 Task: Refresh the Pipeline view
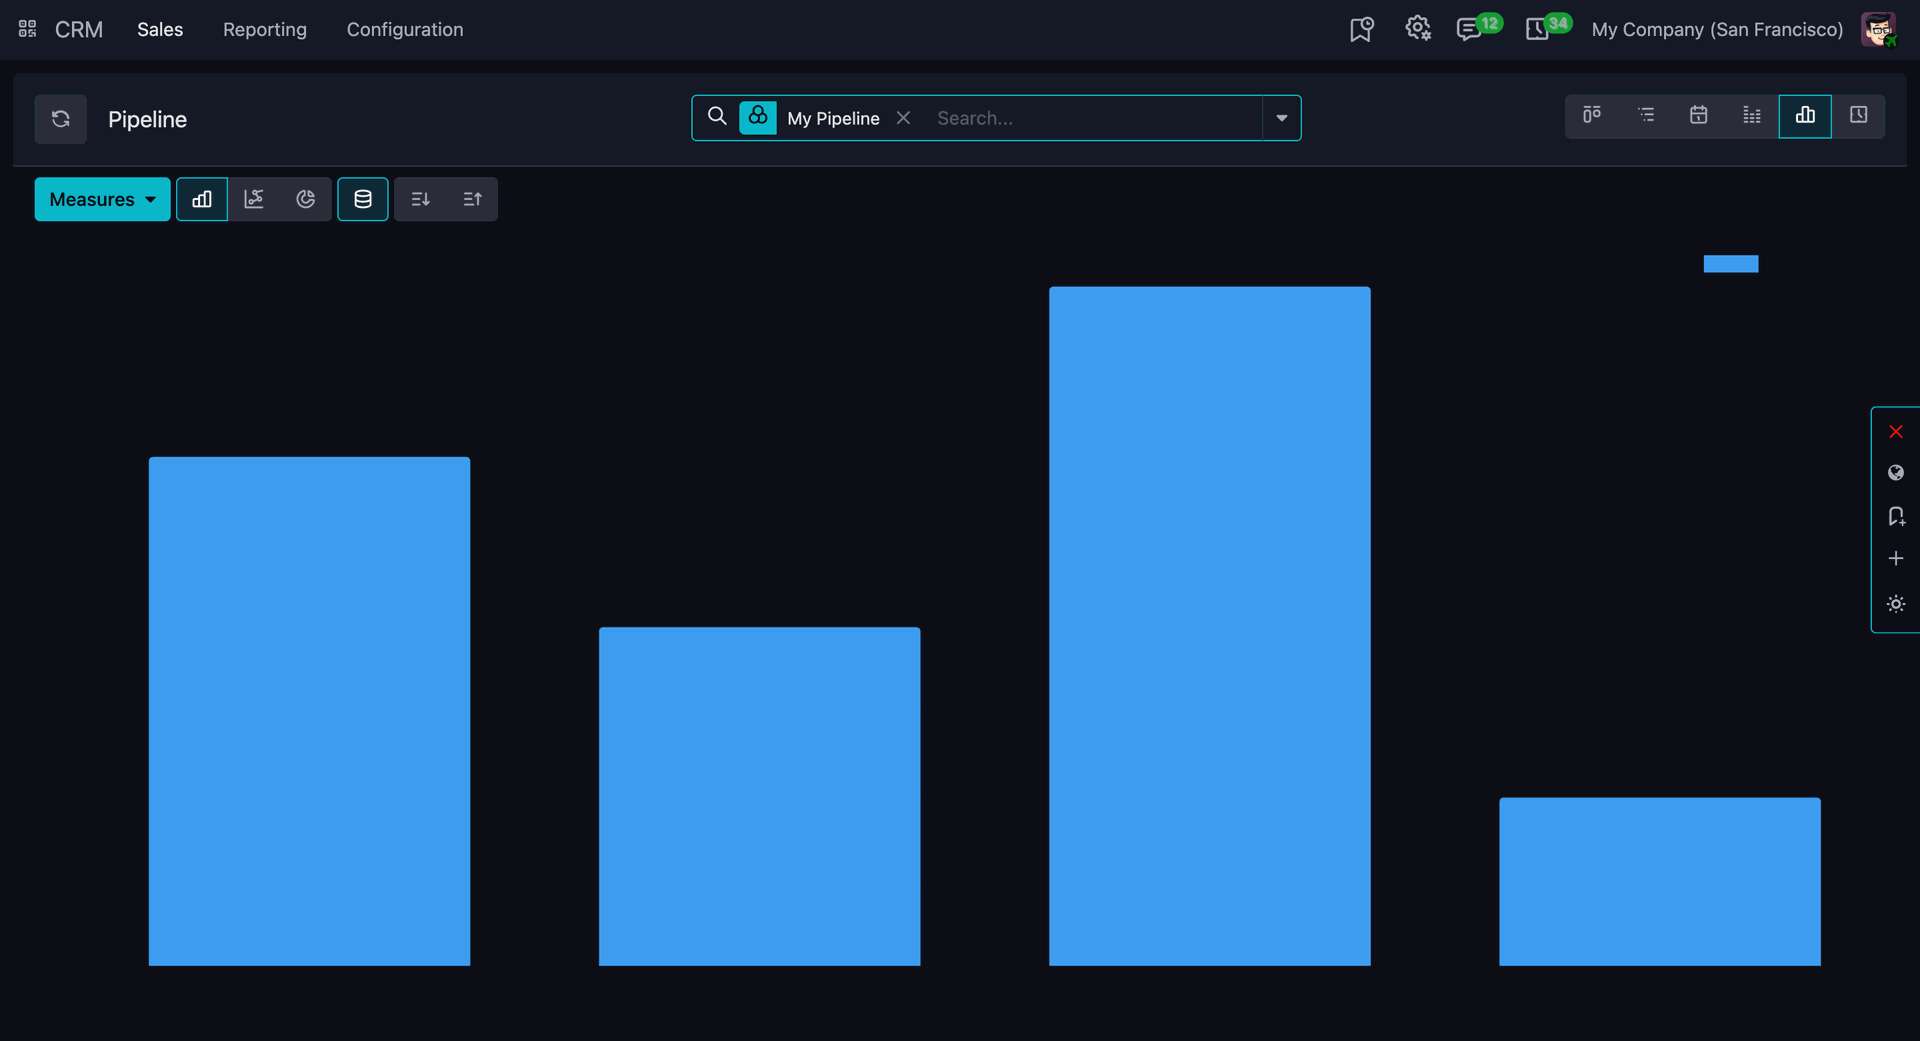tap(61, 119)
